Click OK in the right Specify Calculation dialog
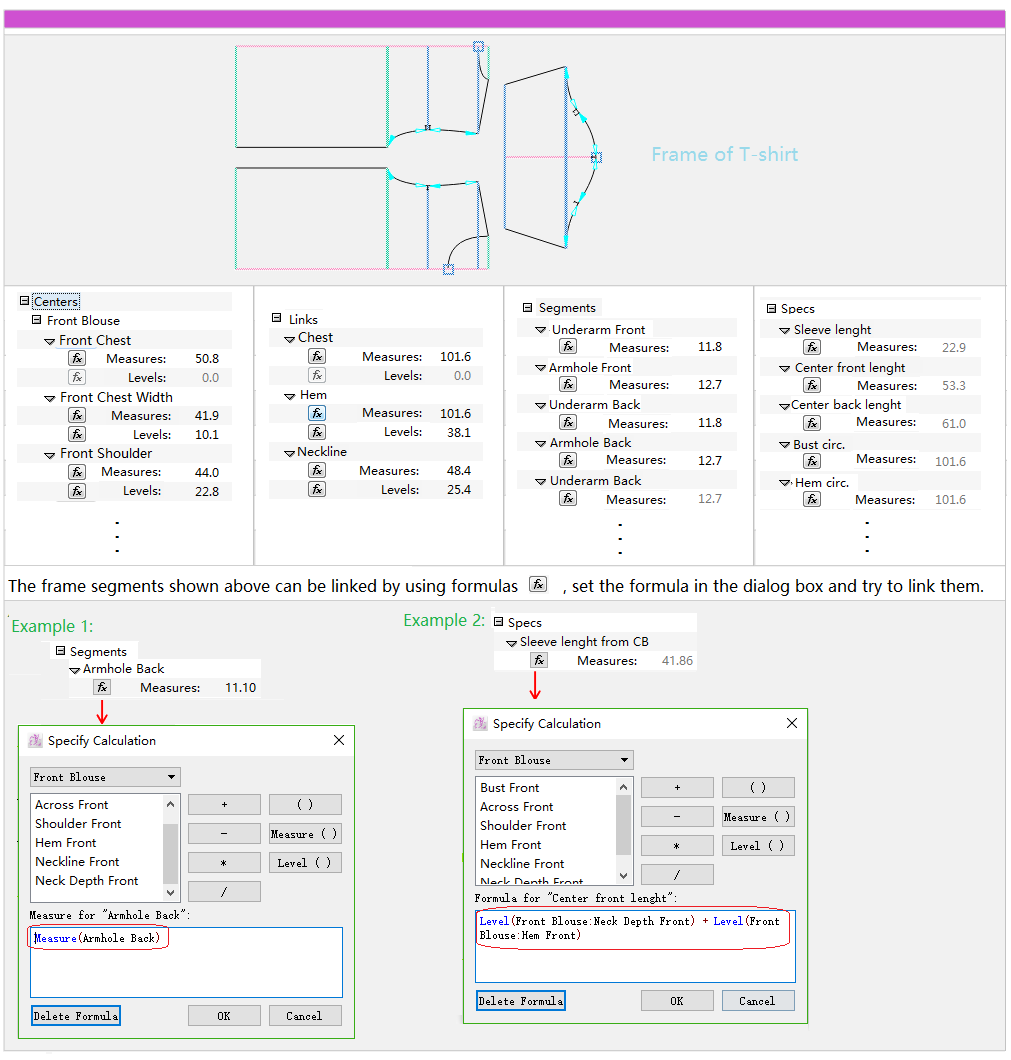Image resolution: width=1011 pixels, height=1060 pixels. click(x=677, y=1000)
